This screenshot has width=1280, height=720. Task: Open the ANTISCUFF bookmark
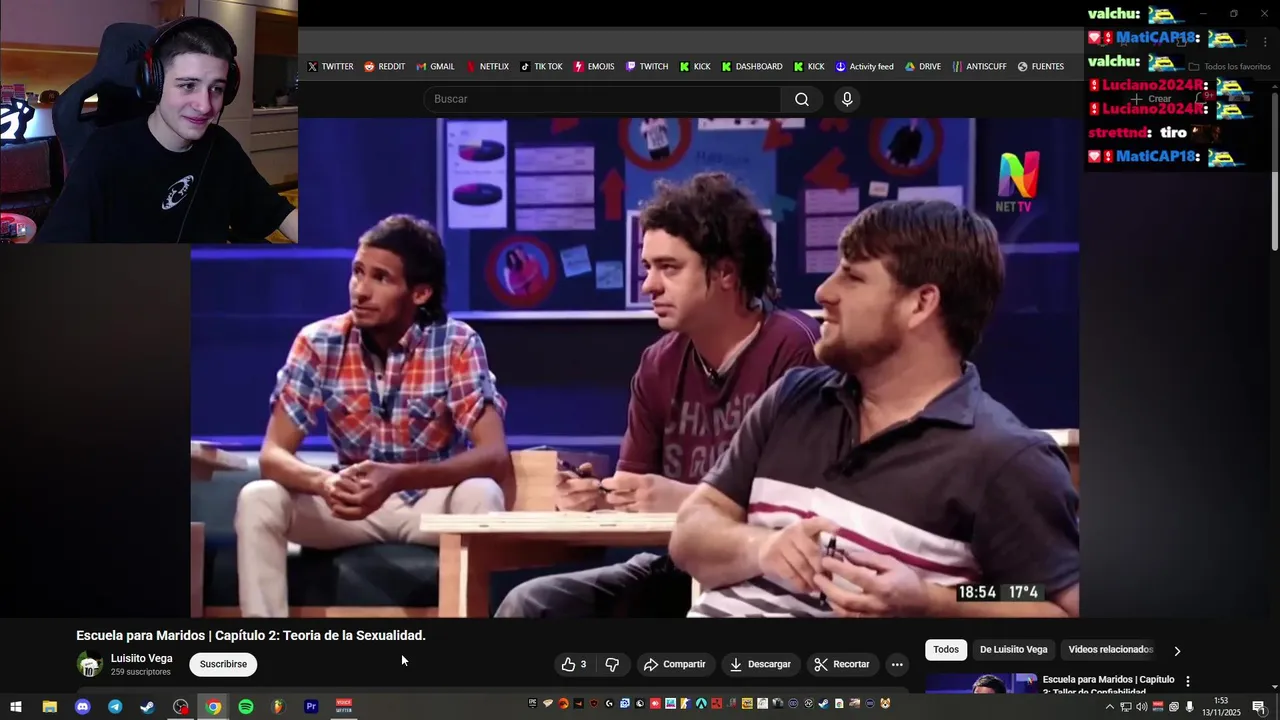(x=979, y=67)
